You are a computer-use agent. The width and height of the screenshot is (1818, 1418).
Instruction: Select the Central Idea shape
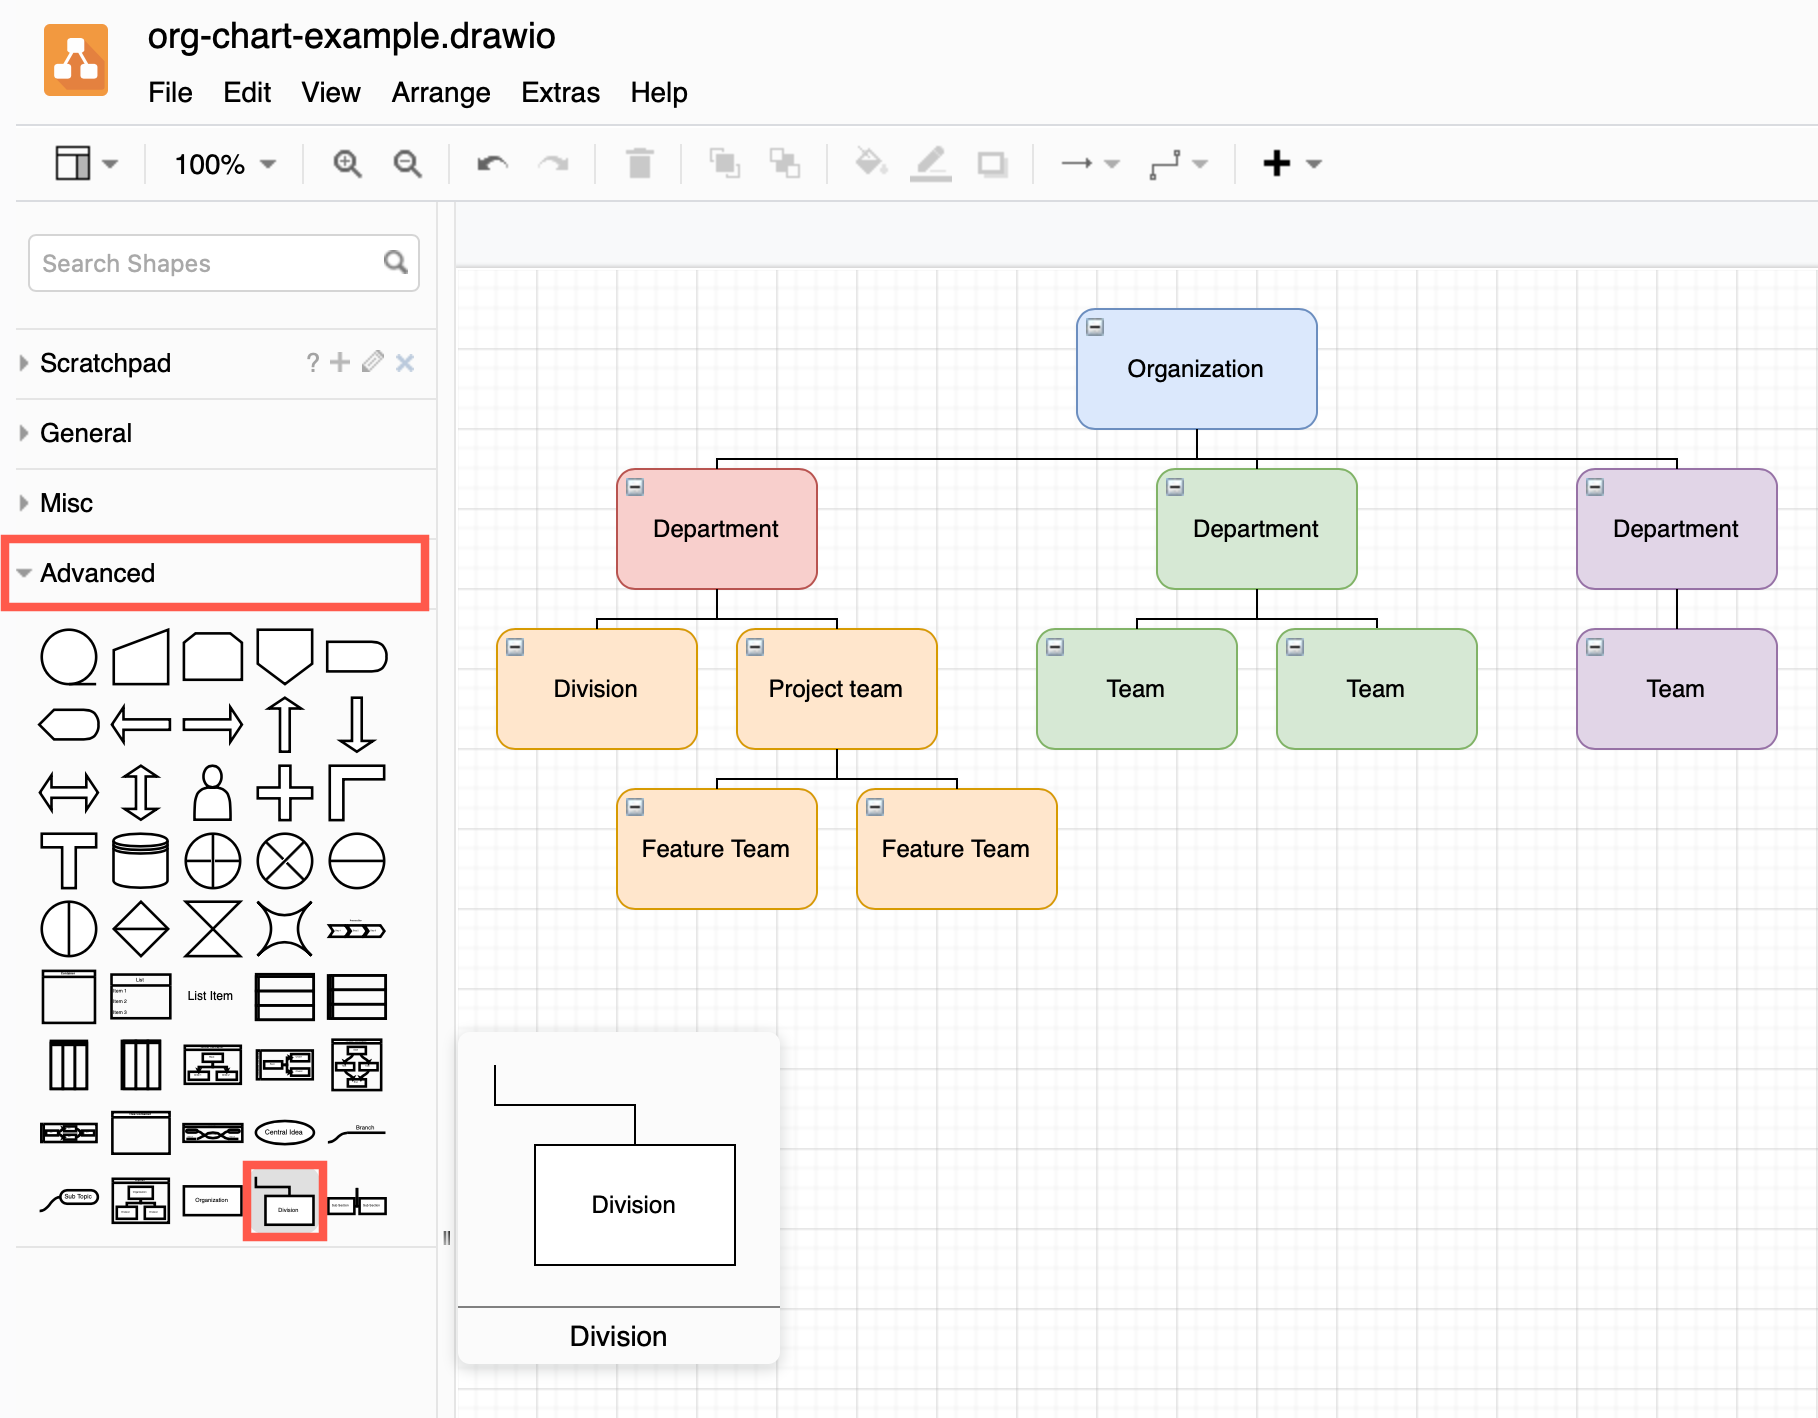point(284,1131)
